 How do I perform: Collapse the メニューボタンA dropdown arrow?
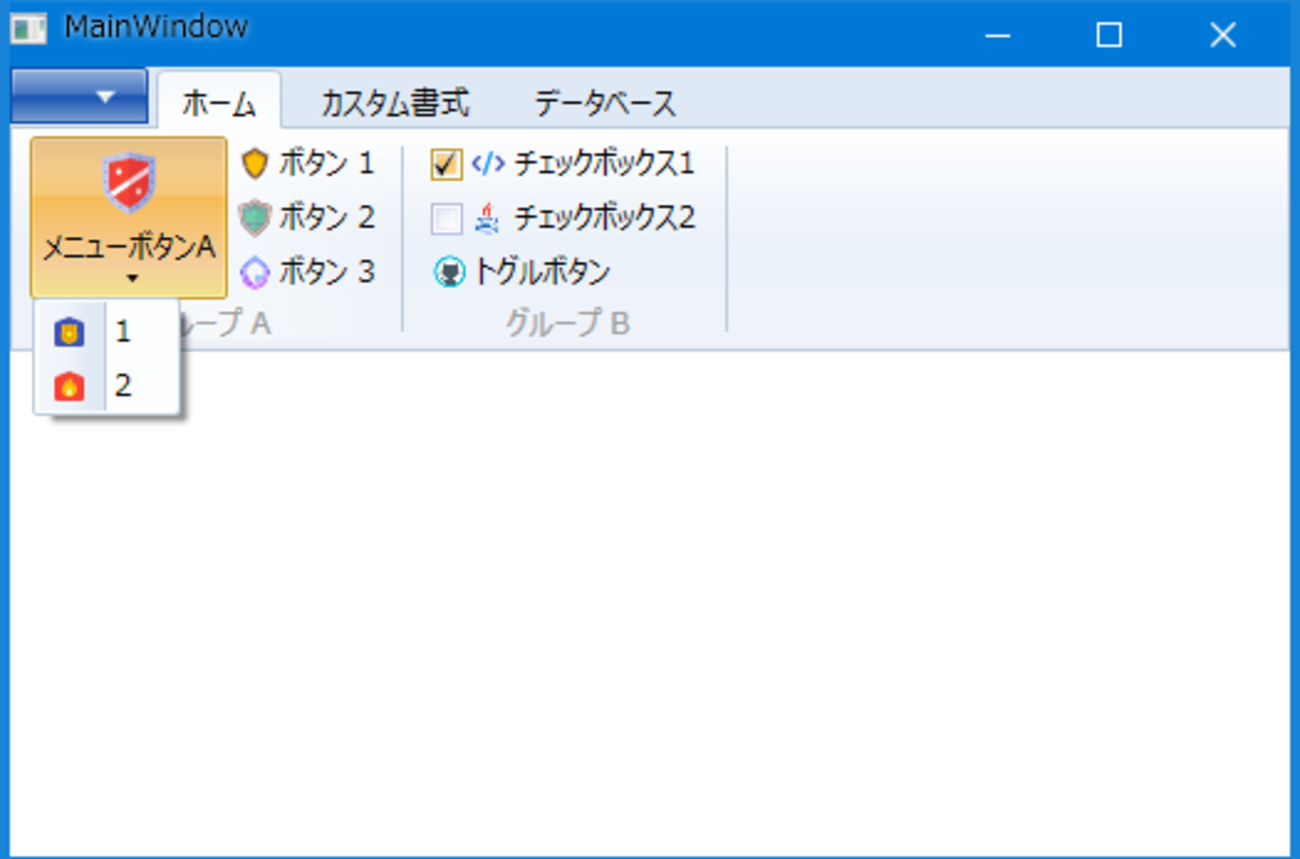(x=132, y=280)
